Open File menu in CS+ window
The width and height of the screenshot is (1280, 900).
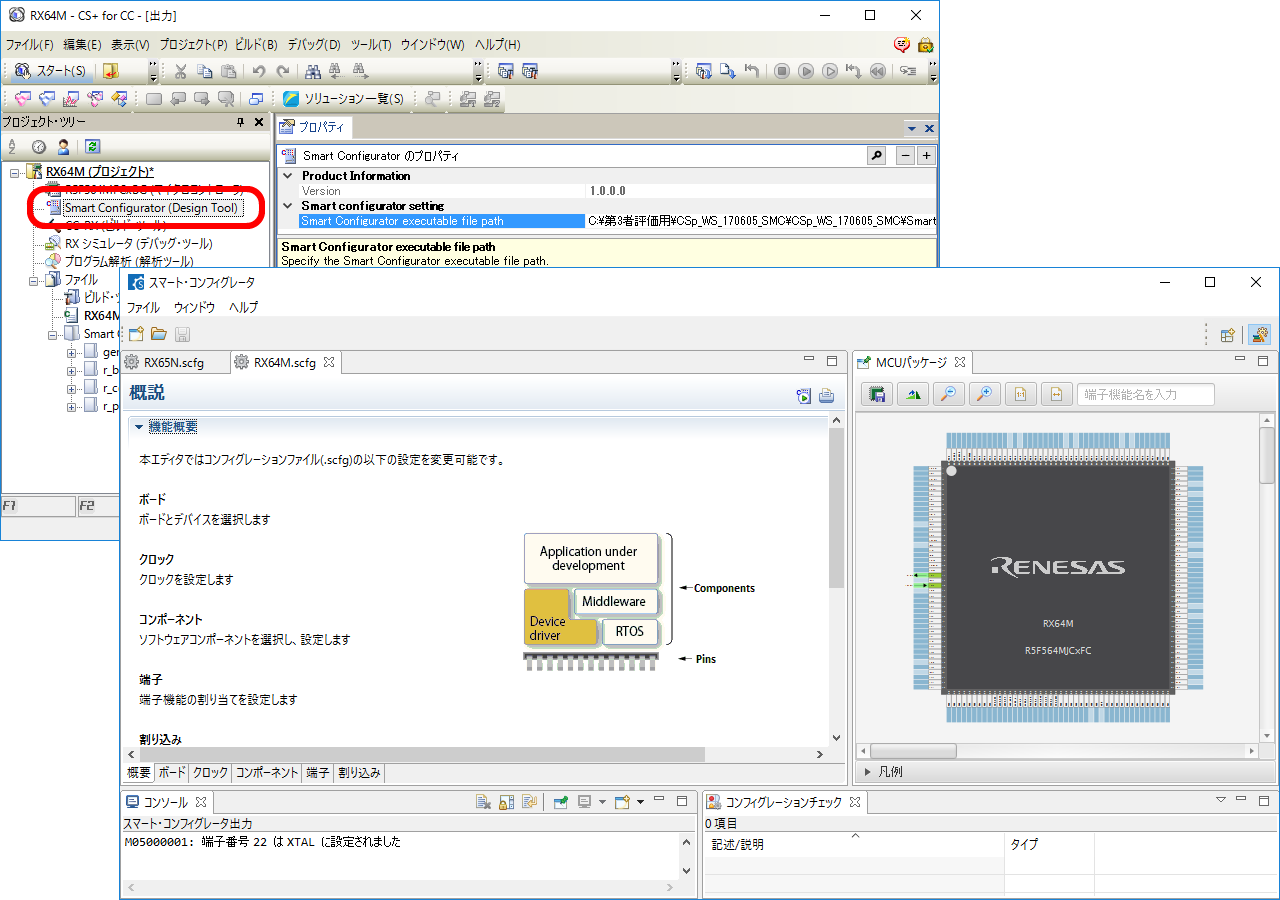pyautogui.click(x=29, y=45)
